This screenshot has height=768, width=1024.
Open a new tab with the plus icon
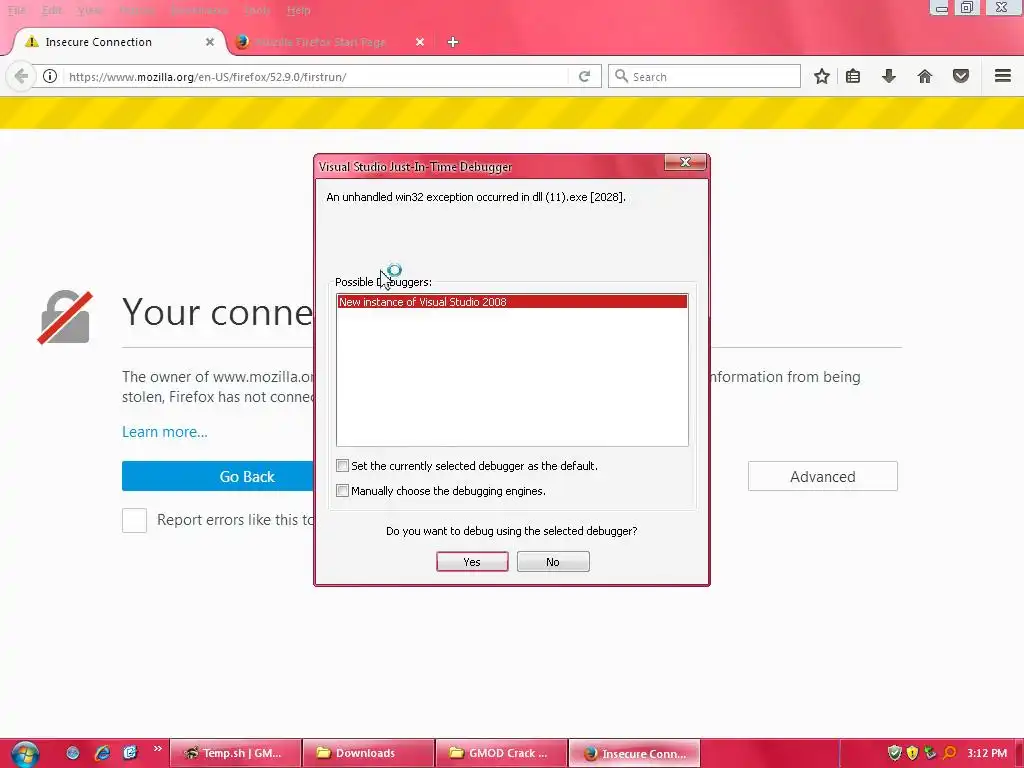pos(453,42)
